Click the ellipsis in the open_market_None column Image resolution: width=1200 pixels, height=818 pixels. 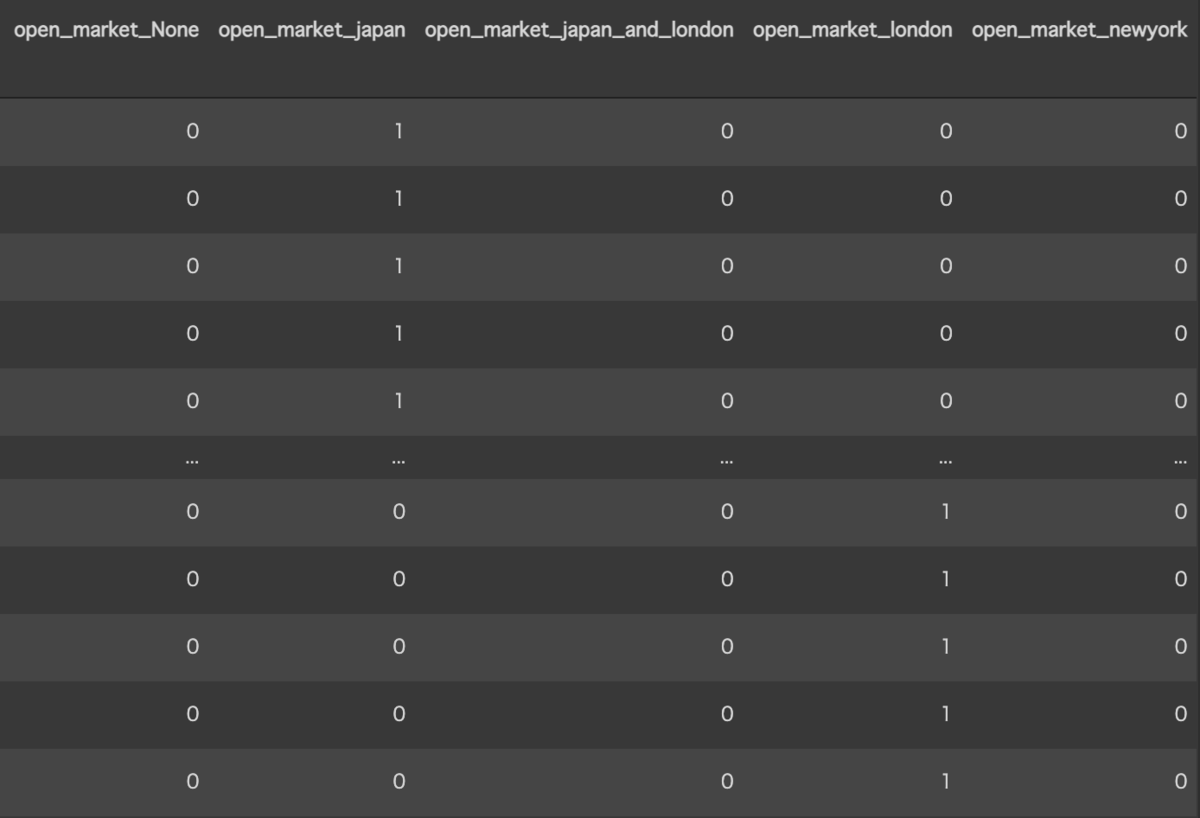coord(192,462)
